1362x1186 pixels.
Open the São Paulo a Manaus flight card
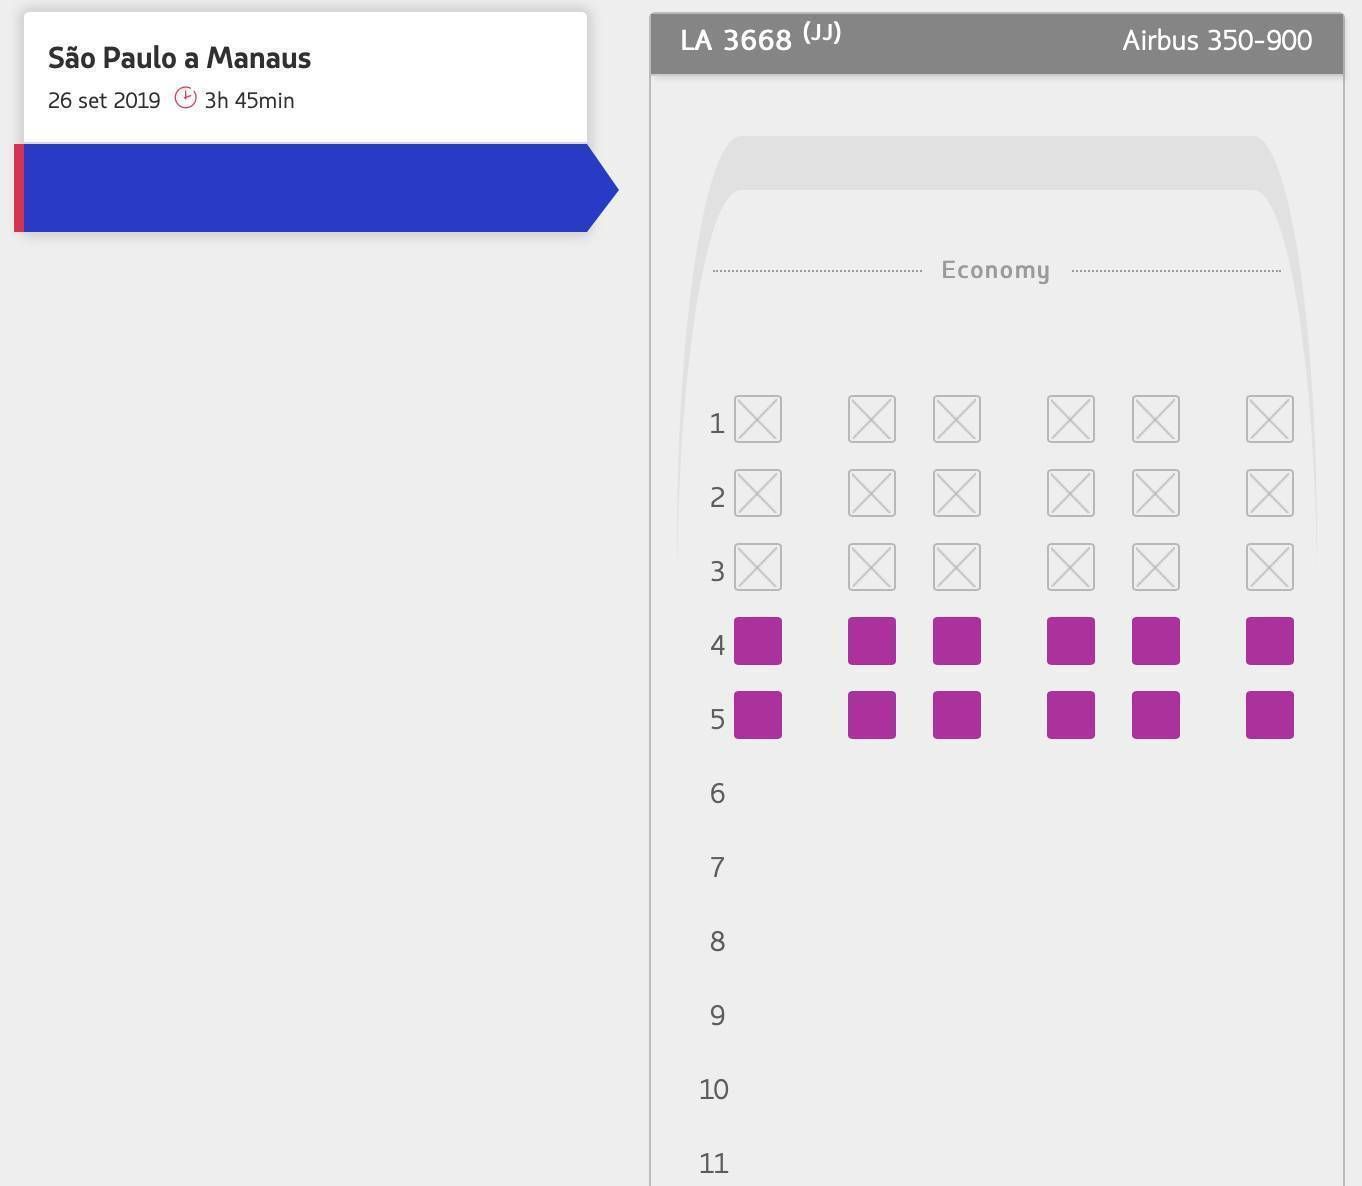point(305,77)
